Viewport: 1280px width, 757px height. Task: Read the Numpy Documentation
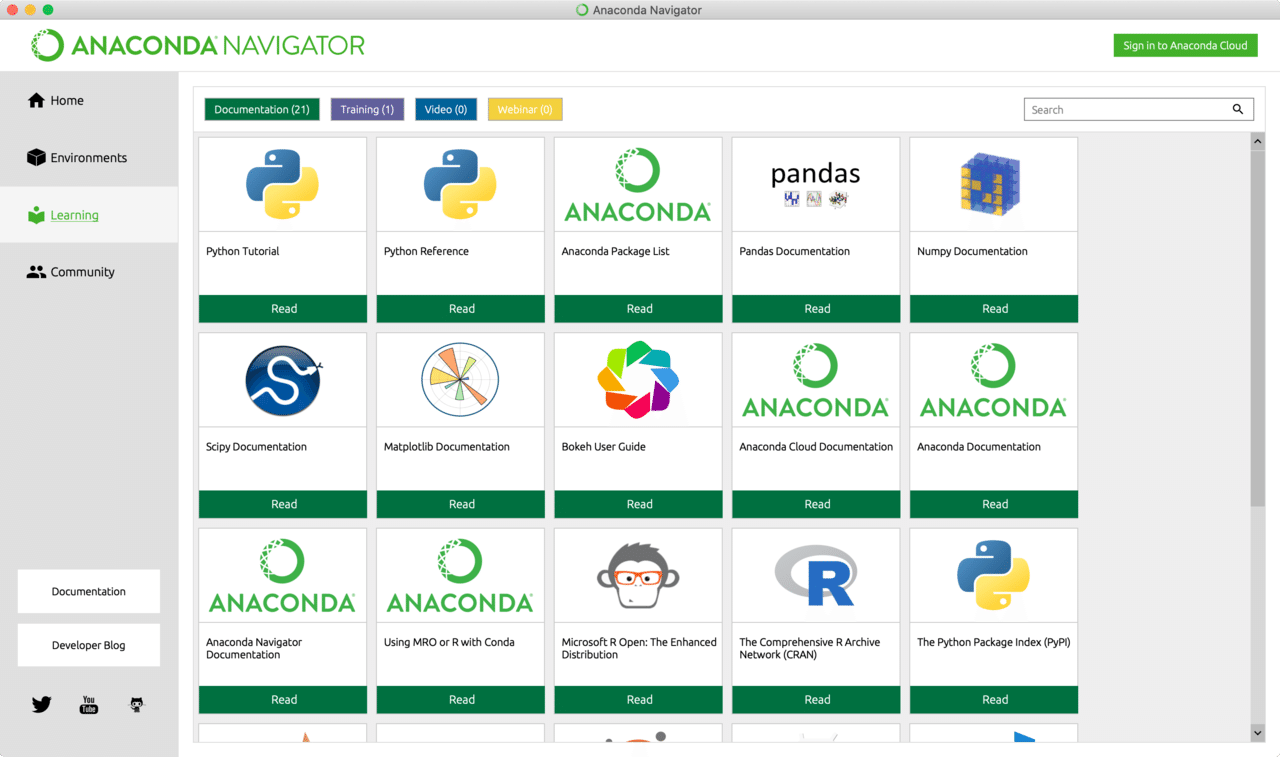tap(994, 309)
